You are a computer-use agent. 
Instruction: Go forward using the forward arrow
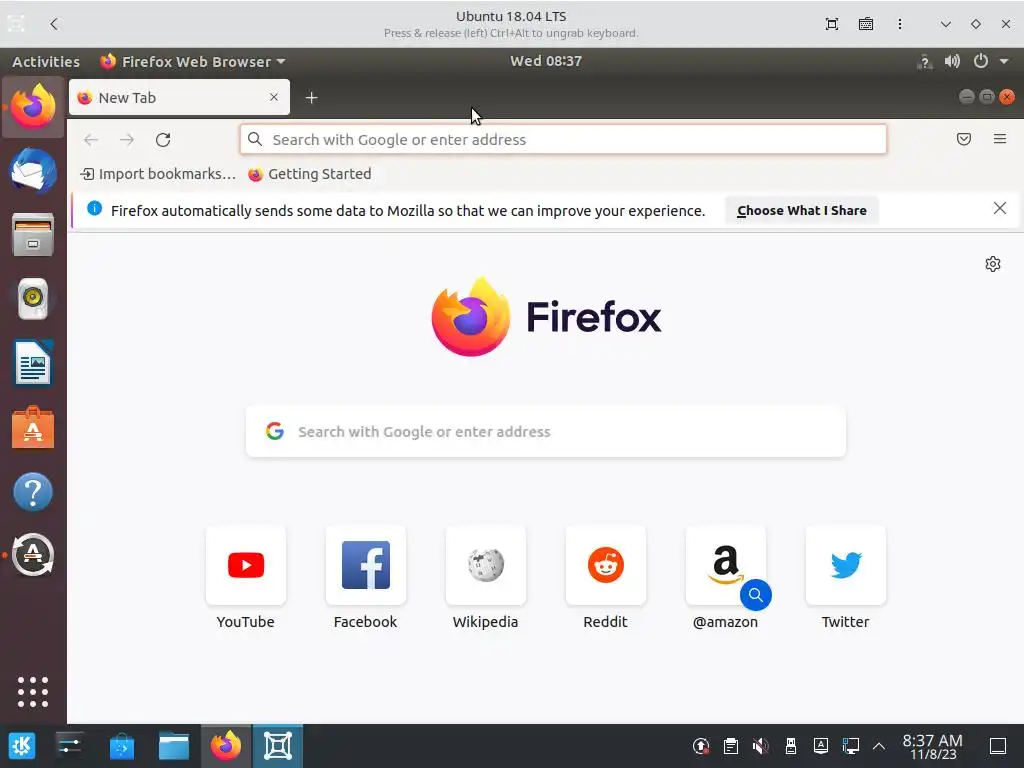point(127,140)
